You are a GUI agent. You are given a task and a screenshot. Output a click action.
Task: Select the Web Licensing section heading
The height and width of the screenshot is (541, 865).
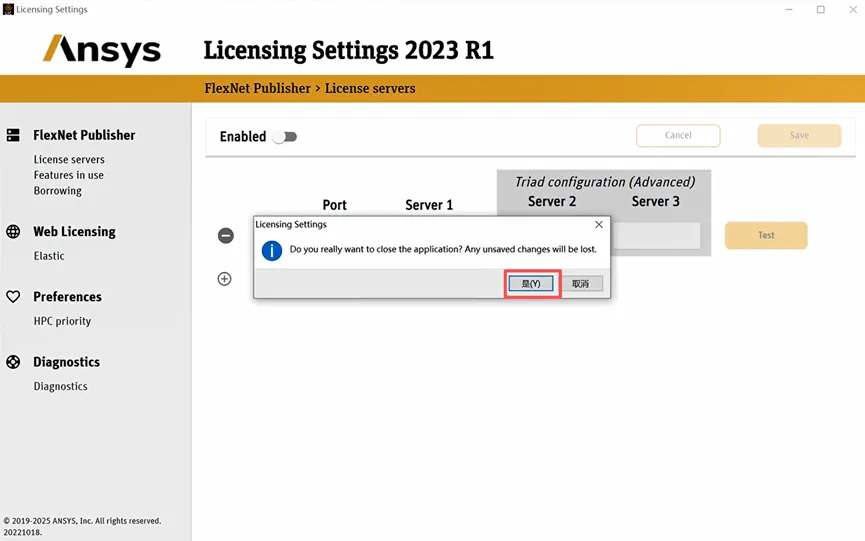74,232
